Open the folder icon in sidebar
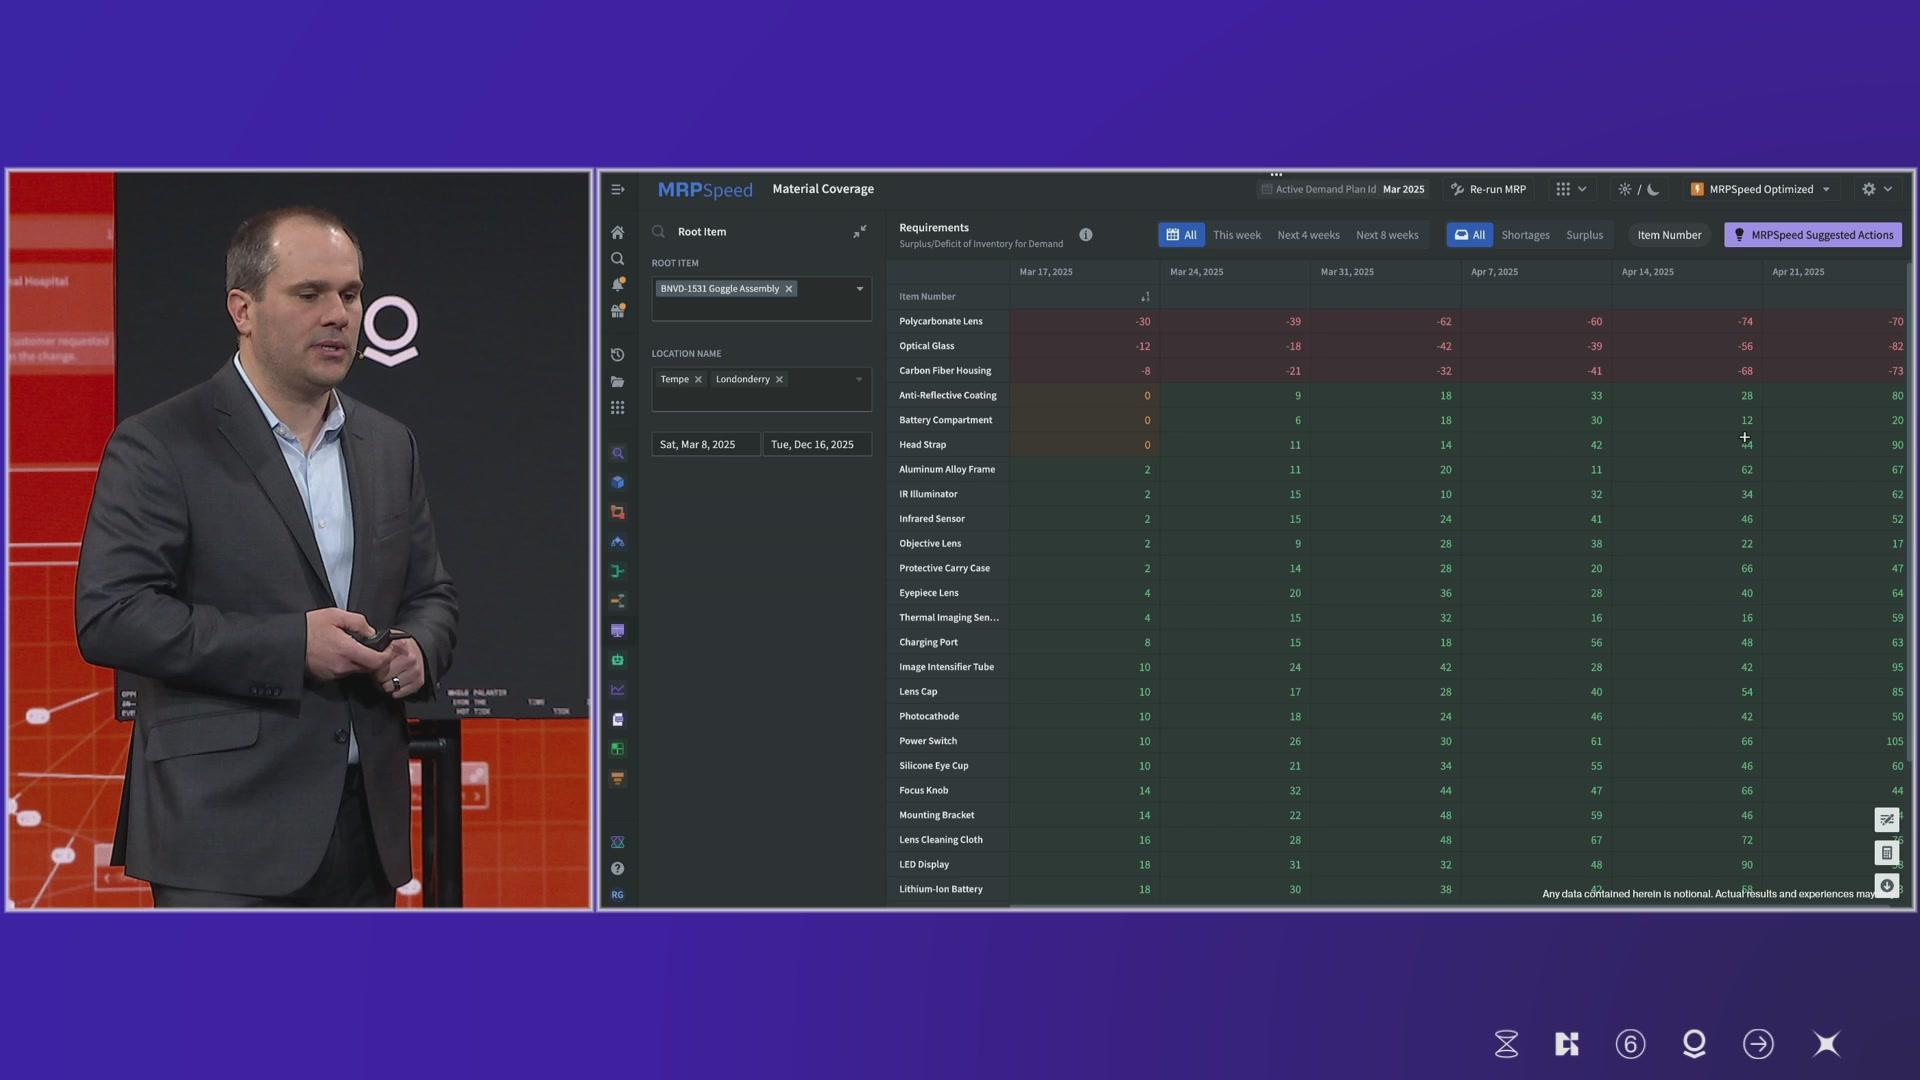1920x1080 pixels. (617, 382)
